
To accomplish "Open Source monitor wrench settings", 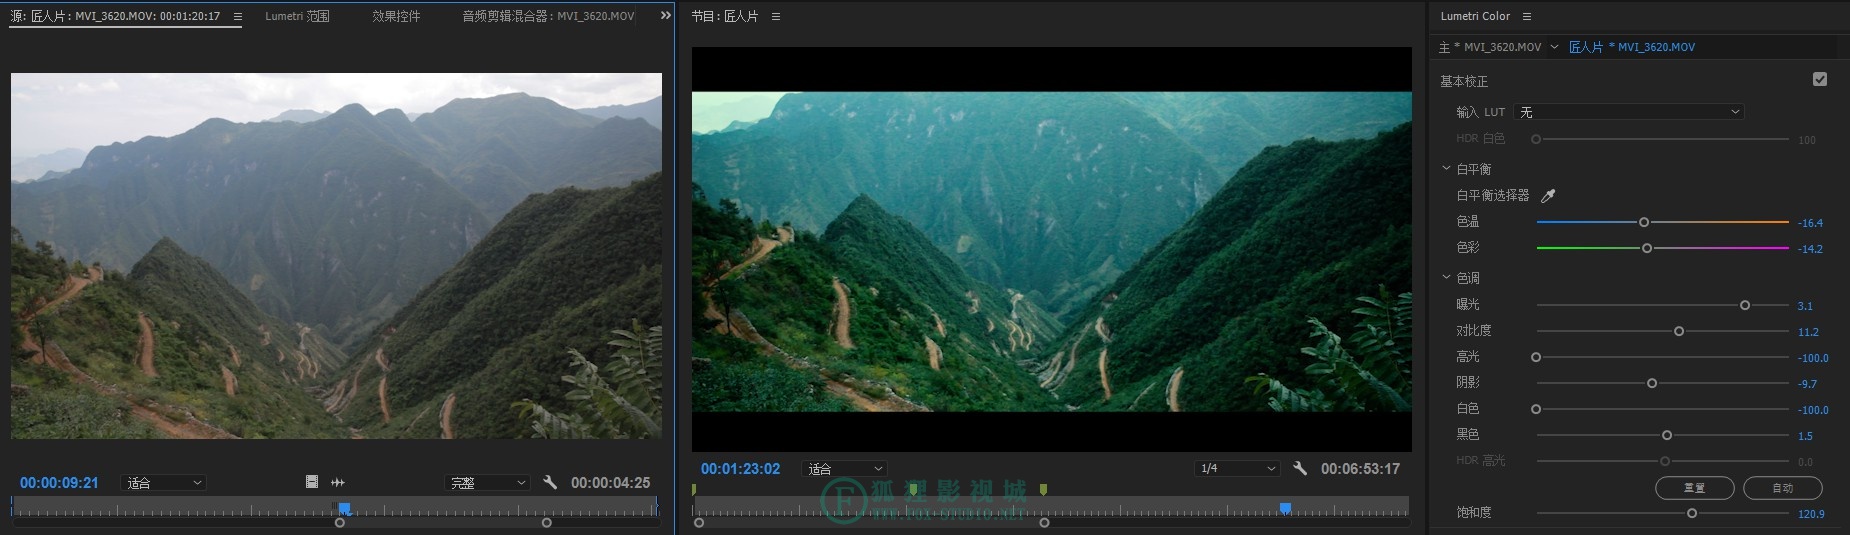I will coord(550,482).
